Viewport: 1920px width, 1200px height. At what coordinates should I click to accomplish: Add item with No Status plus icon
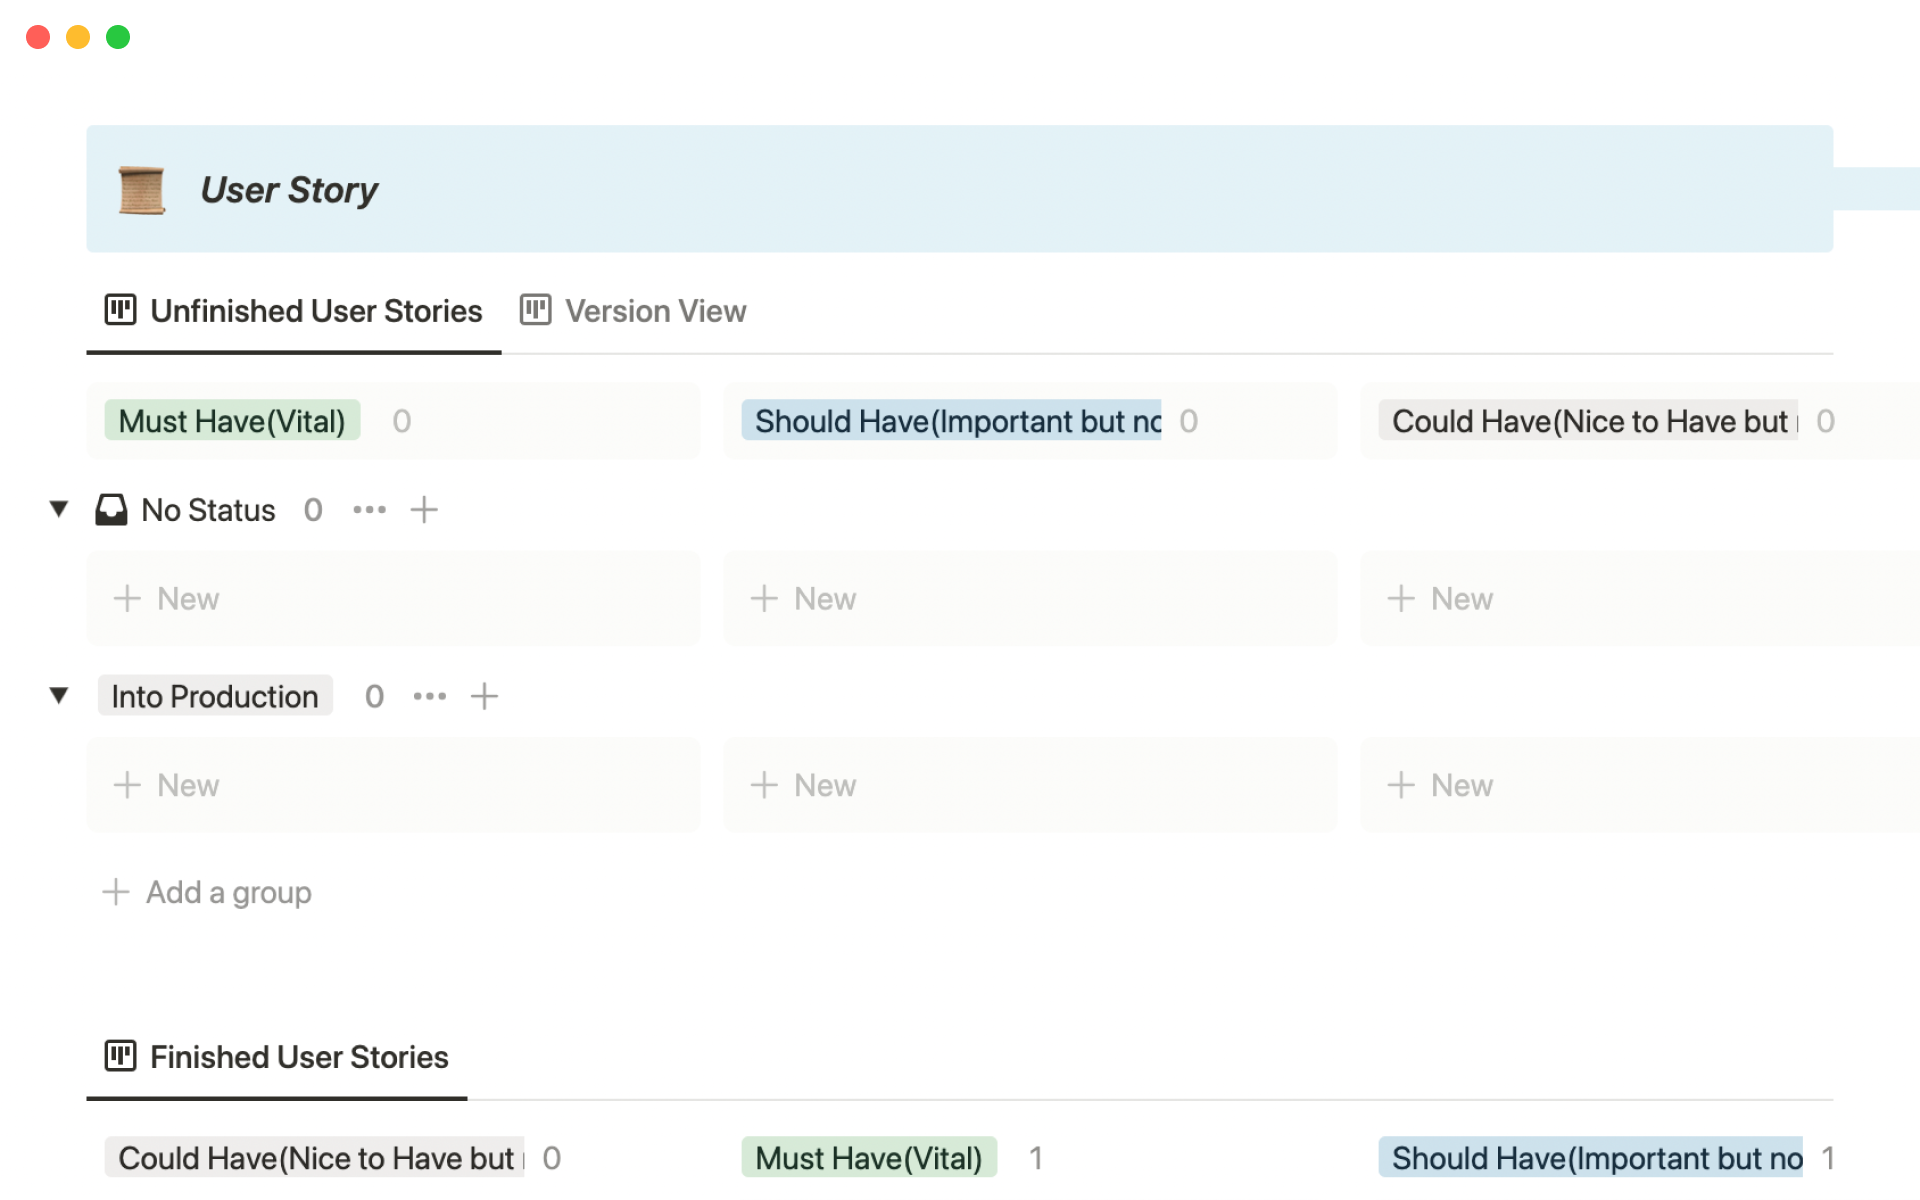pyautogui.click(x=424, y=510)
